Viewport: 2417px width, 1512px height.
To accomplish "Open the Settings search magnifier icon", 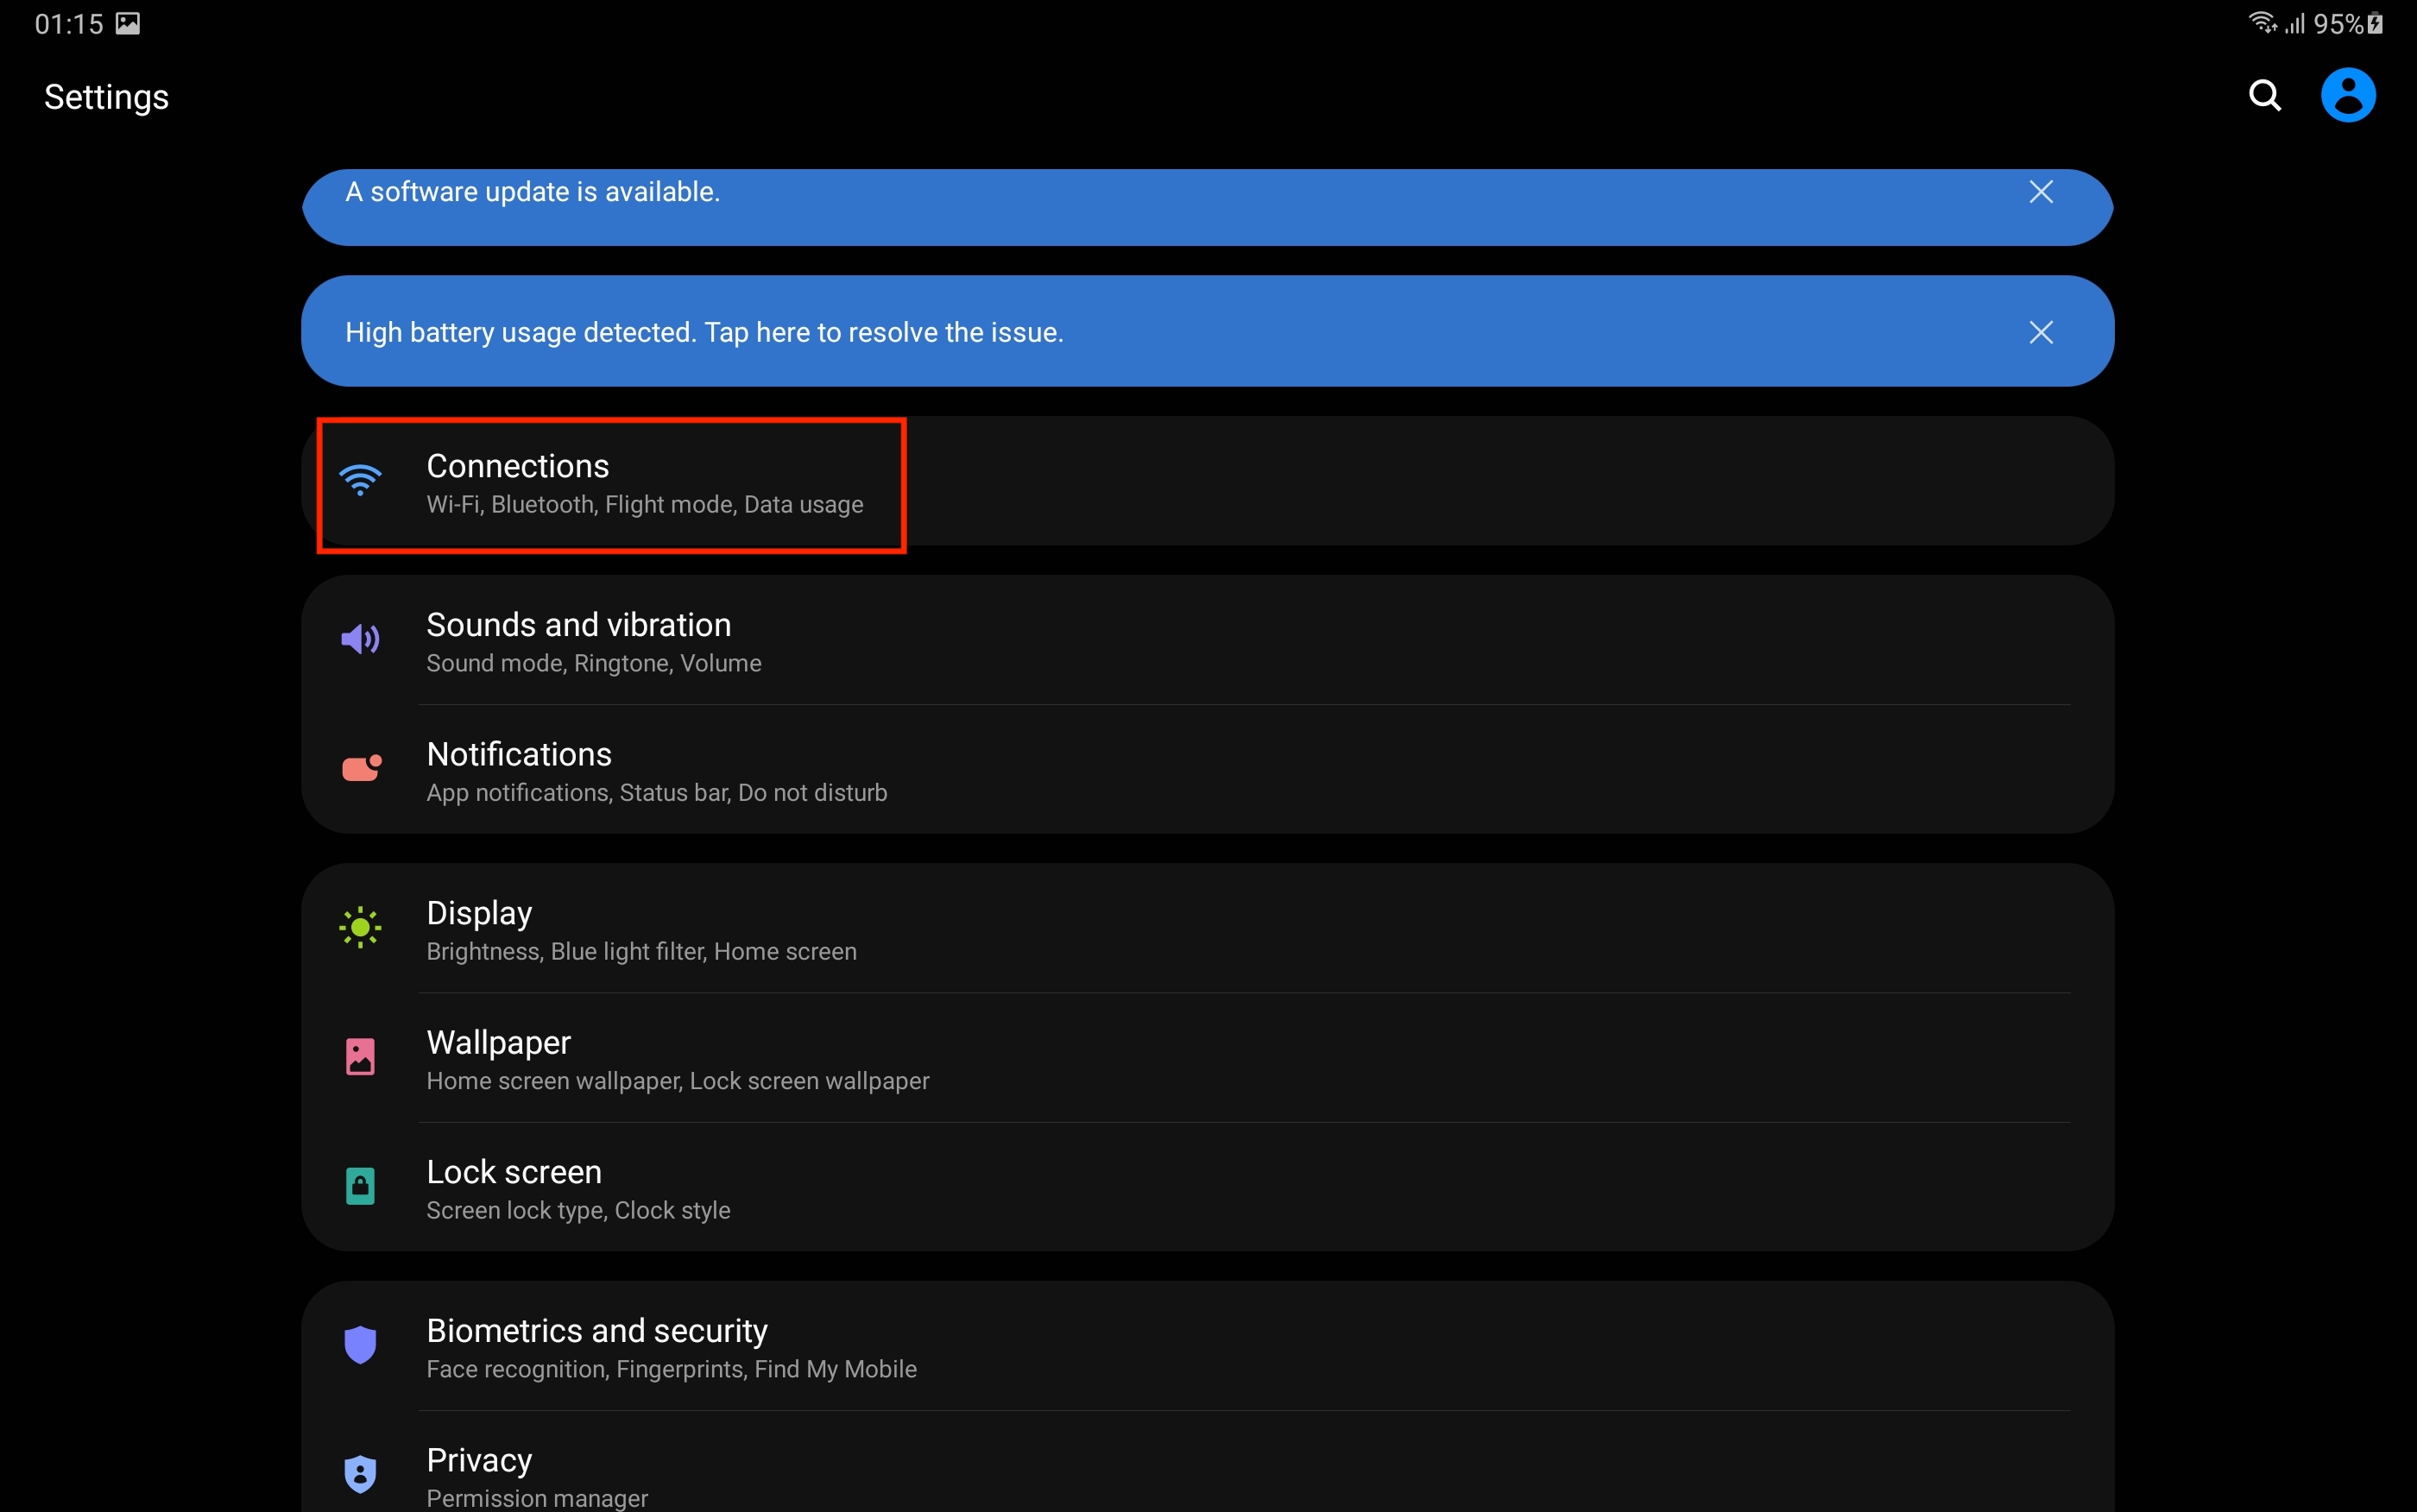I will (x=2264, y=96).
